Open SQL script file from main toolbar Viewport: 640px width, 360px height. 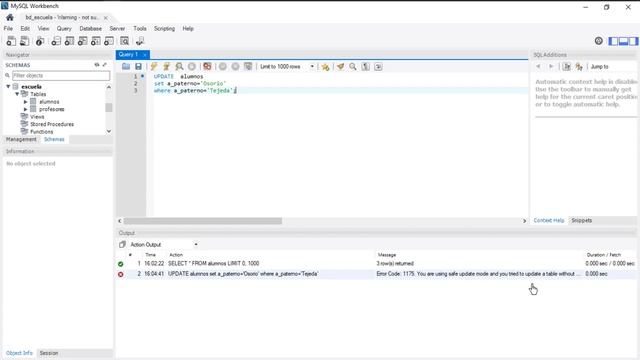pyautogui.click(x=24, y=41)
